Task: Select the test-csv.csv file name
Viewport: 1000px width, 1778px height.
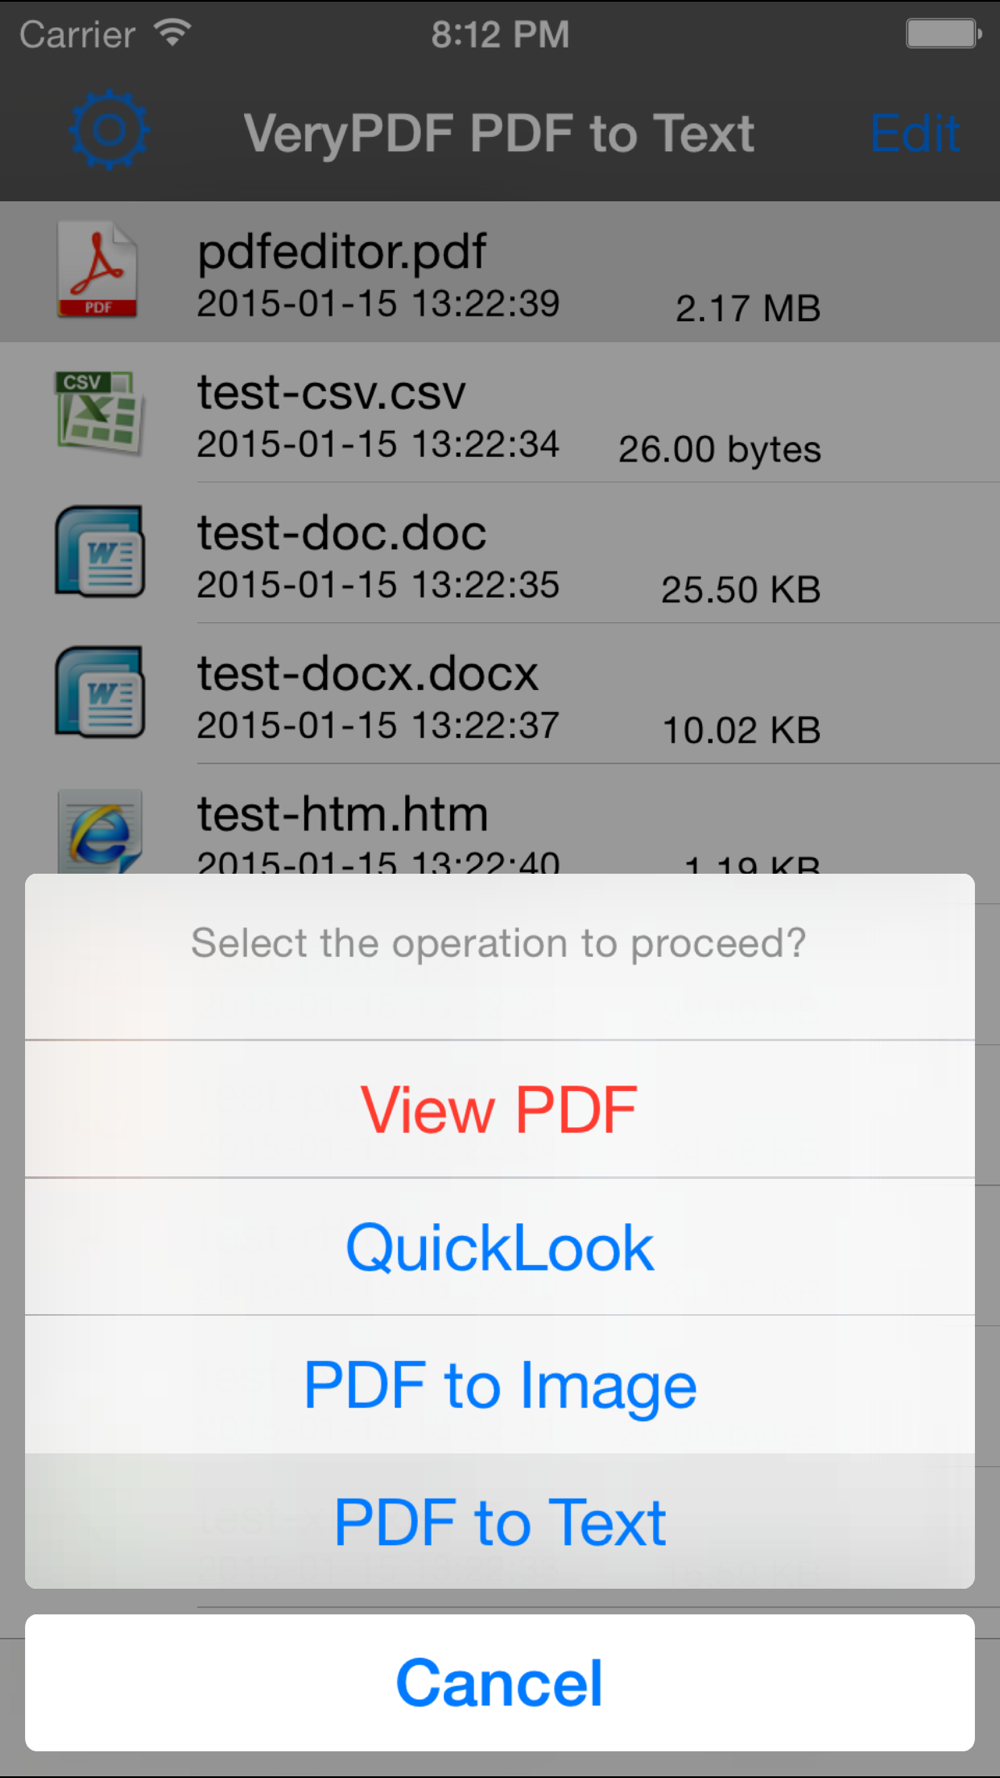Action: point(331,393)
